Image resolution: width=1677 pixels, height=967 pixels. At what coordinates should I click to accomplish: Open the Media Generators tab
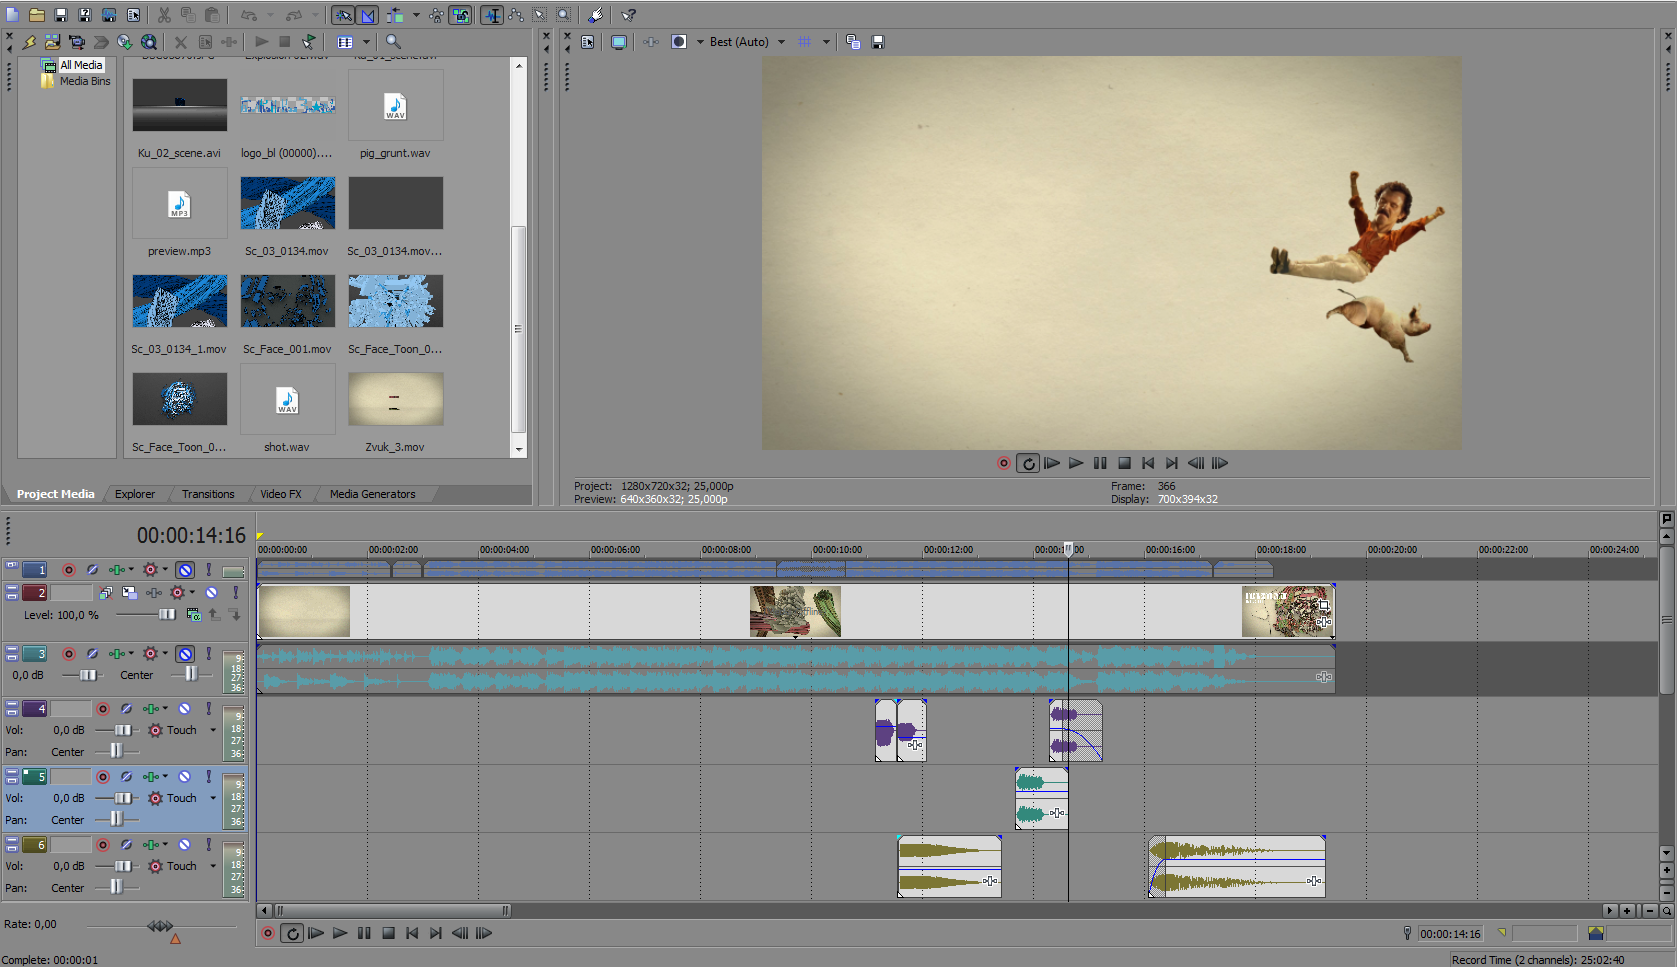pyautogui.click(x=372, y=494)
